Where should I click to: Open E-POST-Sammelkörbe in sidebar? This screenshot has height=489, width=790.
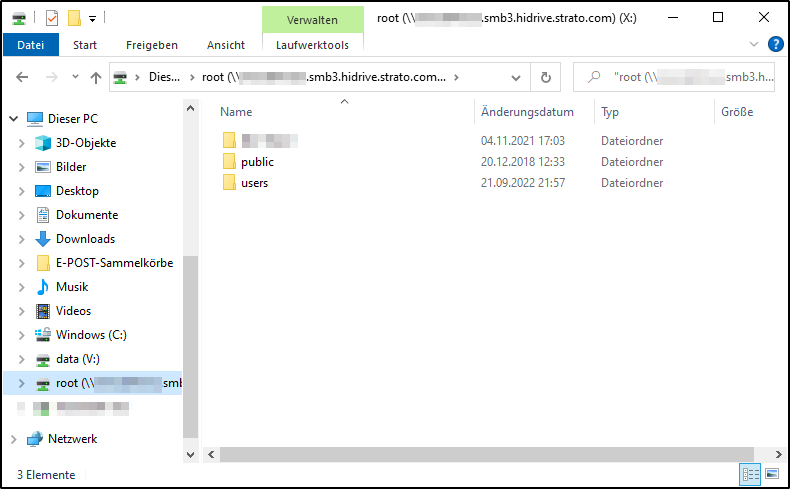(114, 263)
